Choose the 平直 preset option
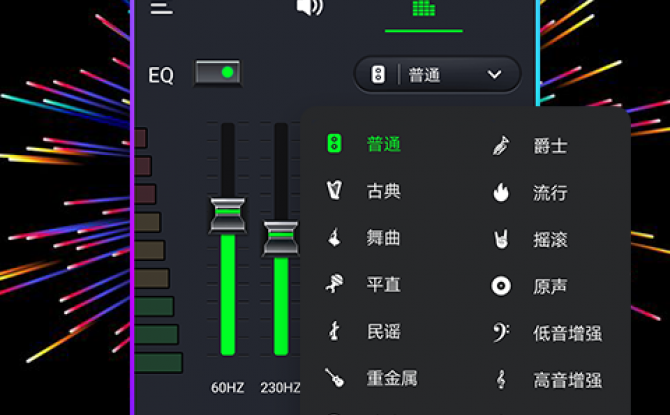The height and width of the screenshot is (415, 670). tap(383, 285)
